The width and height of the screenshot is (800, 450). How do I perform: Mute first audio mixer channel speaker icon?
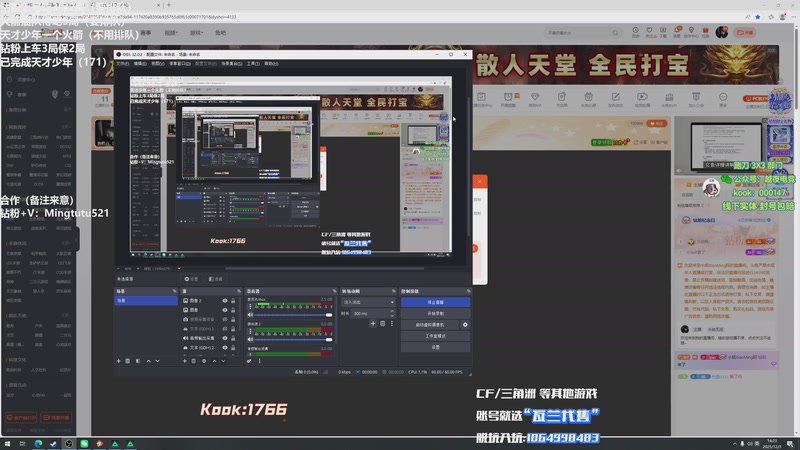click(250, 315)
